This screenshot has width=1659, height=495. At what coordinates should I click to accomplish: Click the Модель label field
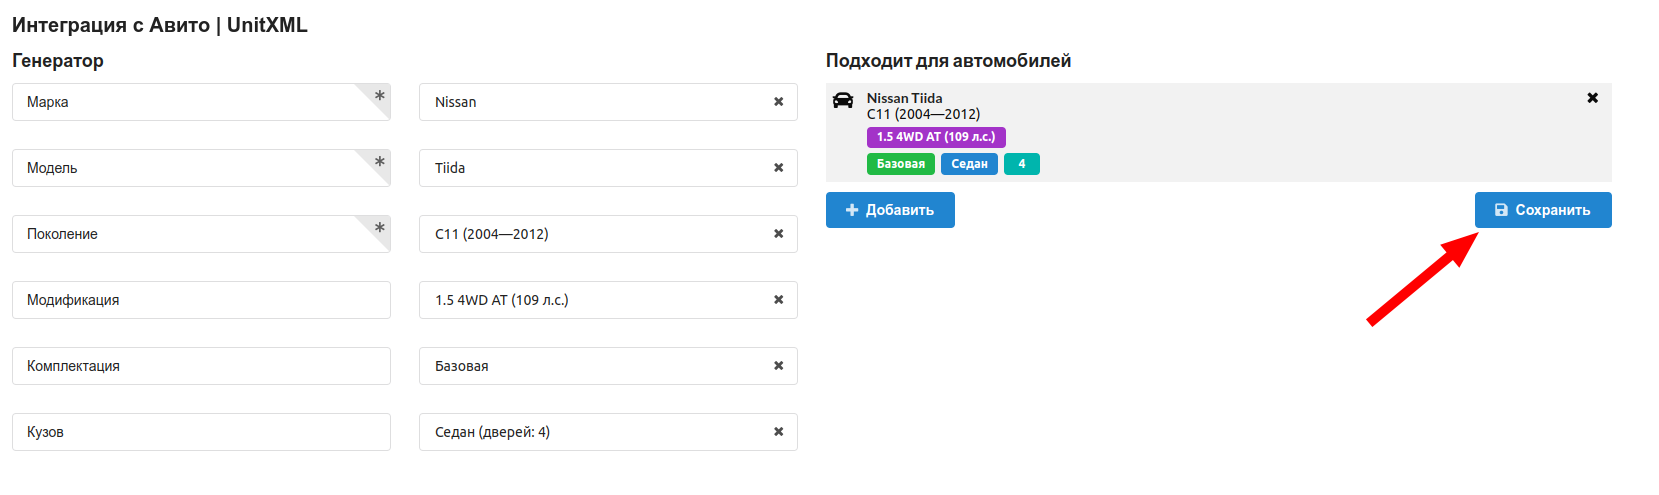click(201, 168)
